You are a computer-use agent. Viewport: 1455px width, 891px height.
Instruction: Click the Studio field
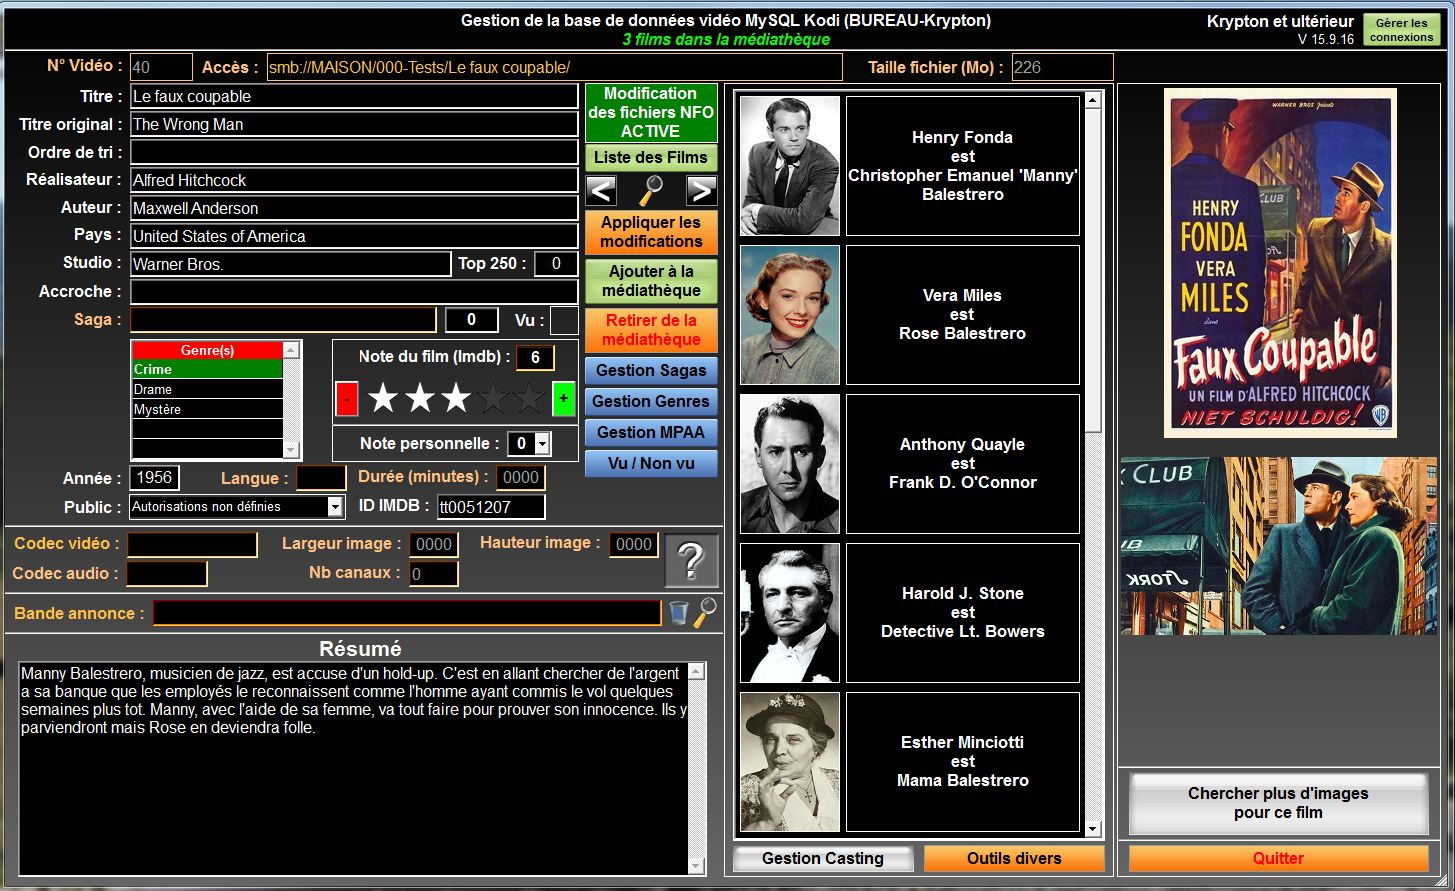[291, 264]
